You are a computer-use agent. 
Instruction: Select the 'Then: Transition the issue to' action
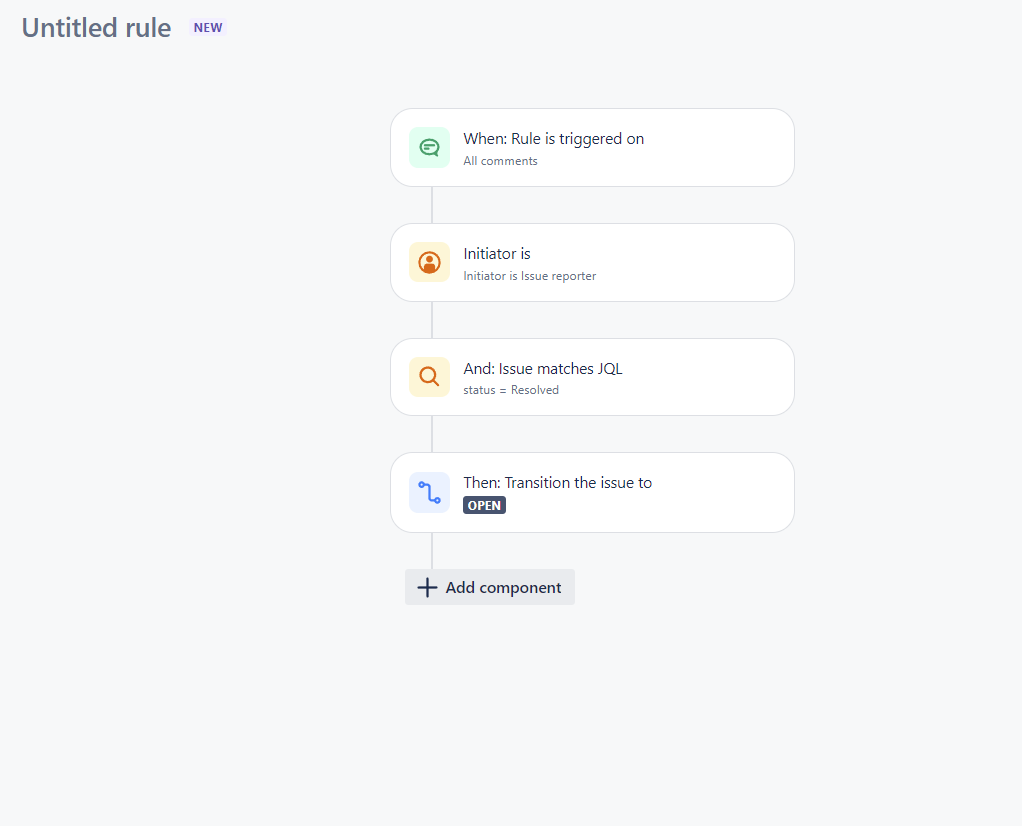tap(592, 492)
